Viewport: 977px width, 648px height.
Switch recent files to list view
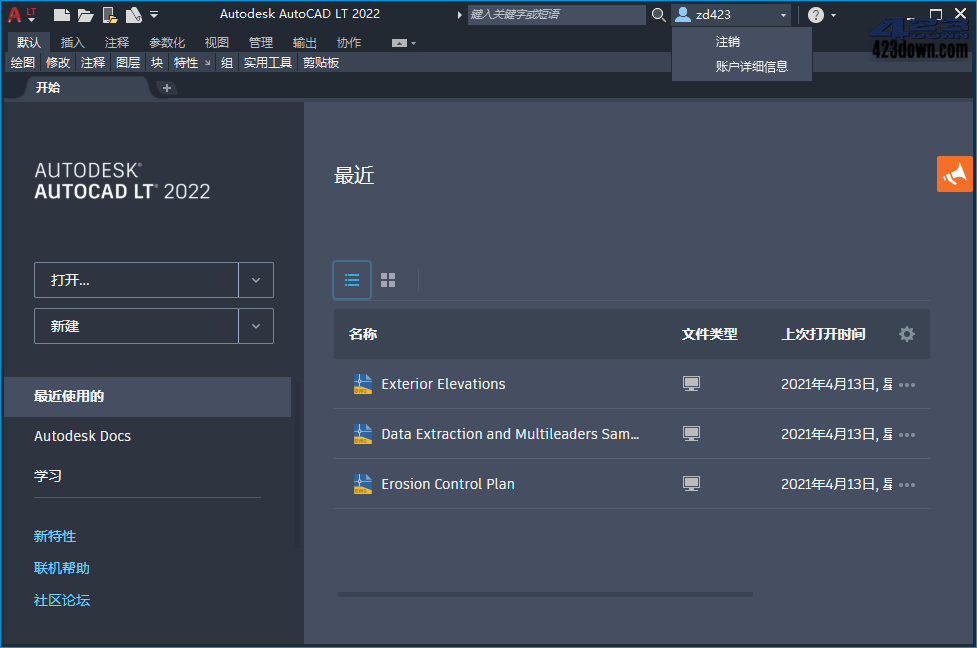pos(351,280)
